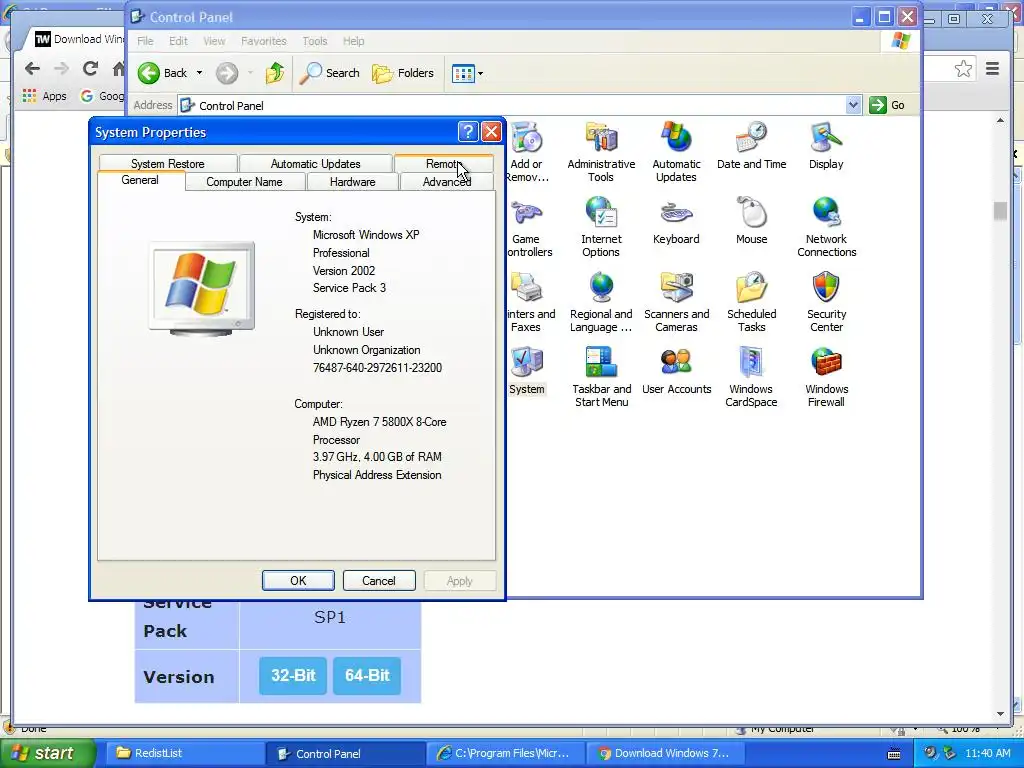Image resolution: width=1024 pixels, height=768 pixels.
Task: Open Taskbar and Start Menu icon
Action: pos(601,377)
